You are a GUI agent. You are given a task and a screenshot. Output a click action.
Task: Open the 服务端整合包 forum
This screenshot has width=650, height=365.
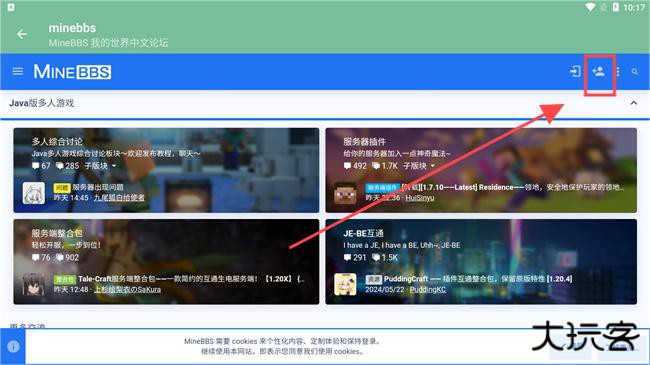(x=57, y=233)
